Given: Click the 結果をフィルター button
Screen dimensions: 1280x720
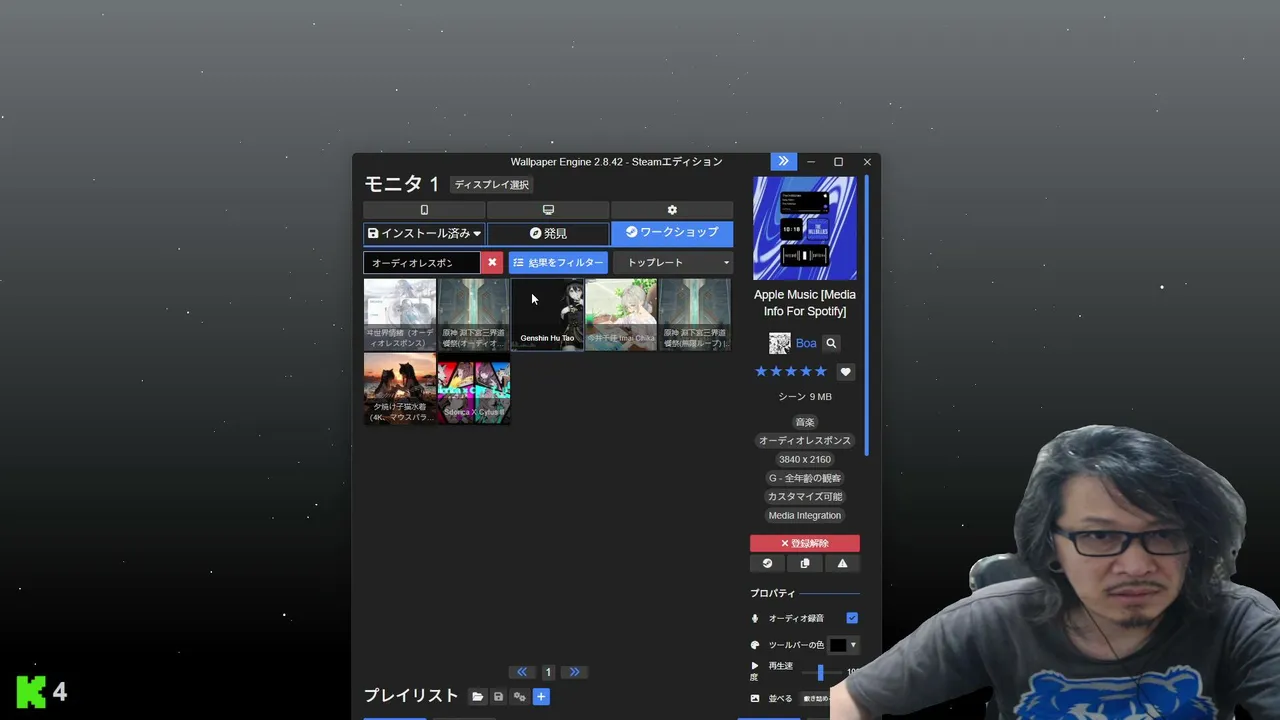Looking at the screenshot, I should (x=558, y=262).
